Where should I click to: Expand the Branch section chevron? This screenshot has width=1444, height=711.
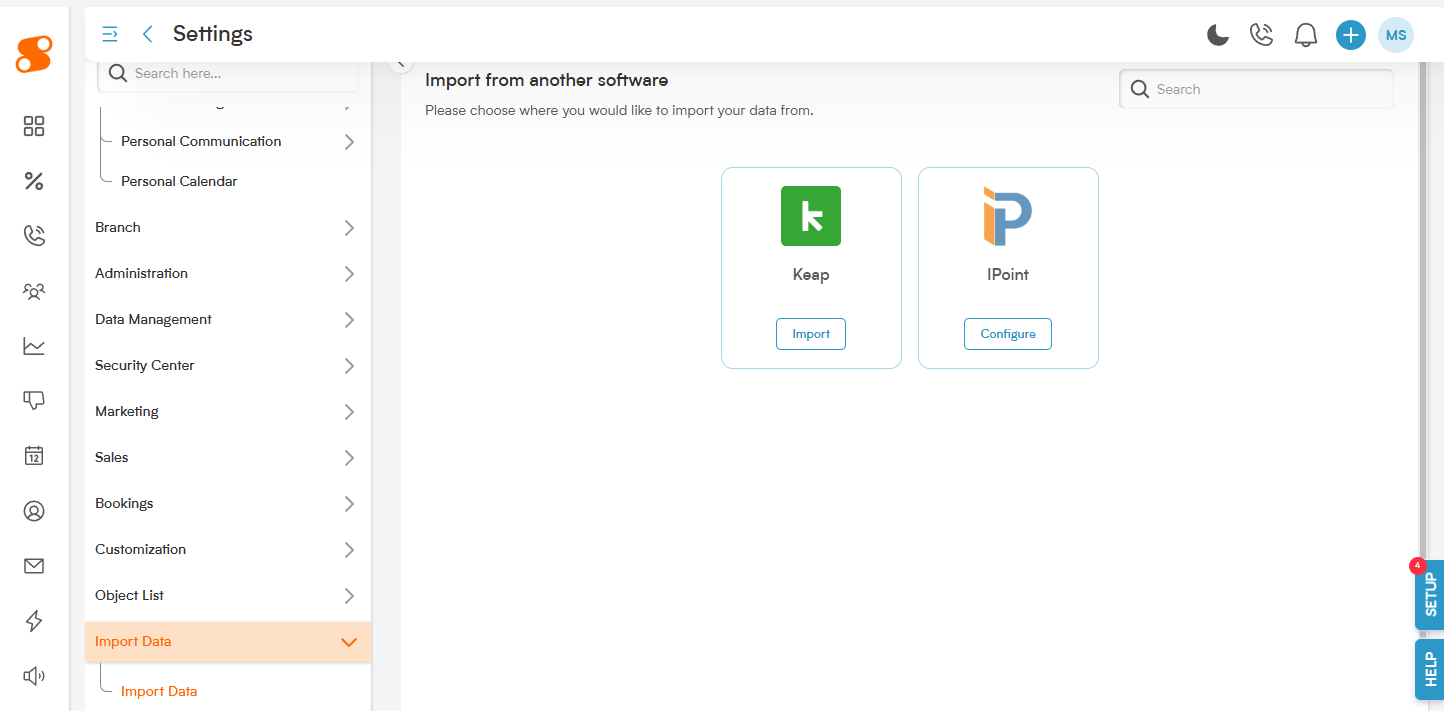tap(349, 228)
